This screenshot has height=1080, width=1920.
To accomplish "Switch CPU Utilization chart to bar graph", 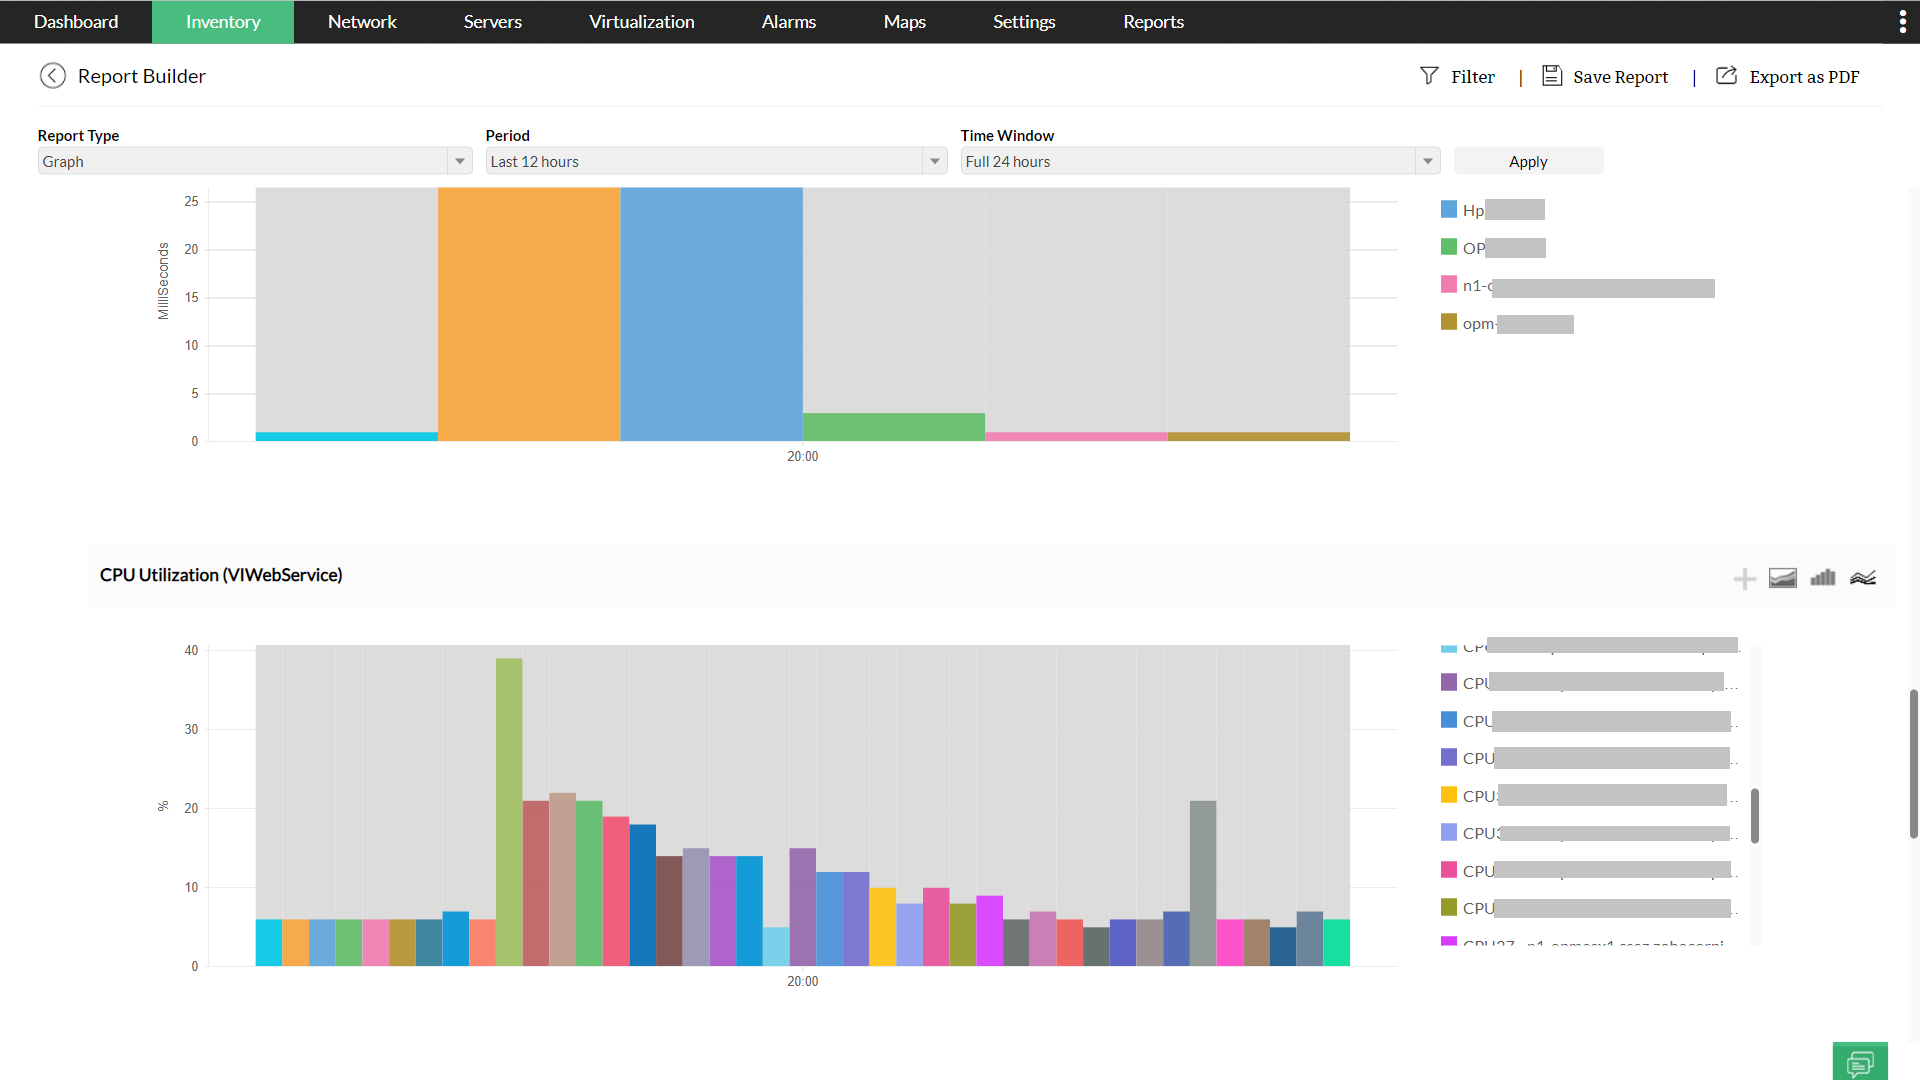I will 1822,578.
